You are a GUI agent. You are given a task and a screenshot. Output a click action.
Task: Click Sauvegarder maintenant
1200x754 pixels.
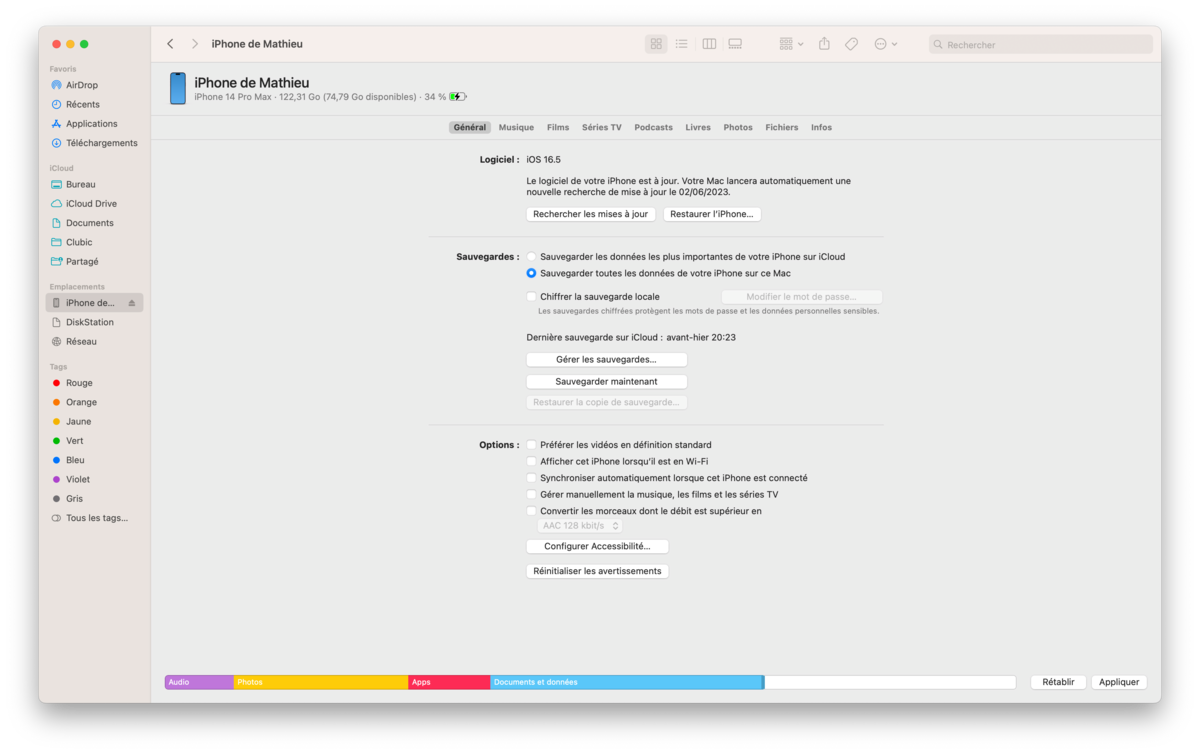tap(607, 382)
